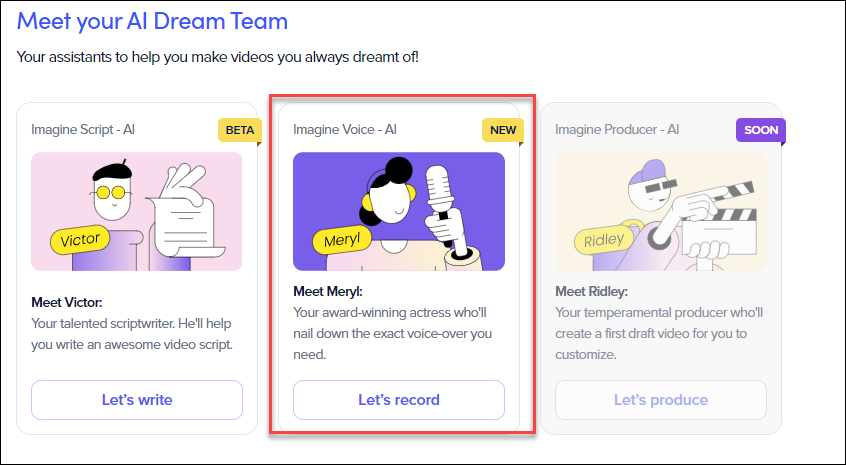Click the Meet your AI Dream Team heading
The height and width of the screenshot is (465, 846).
tap(152, 21)
